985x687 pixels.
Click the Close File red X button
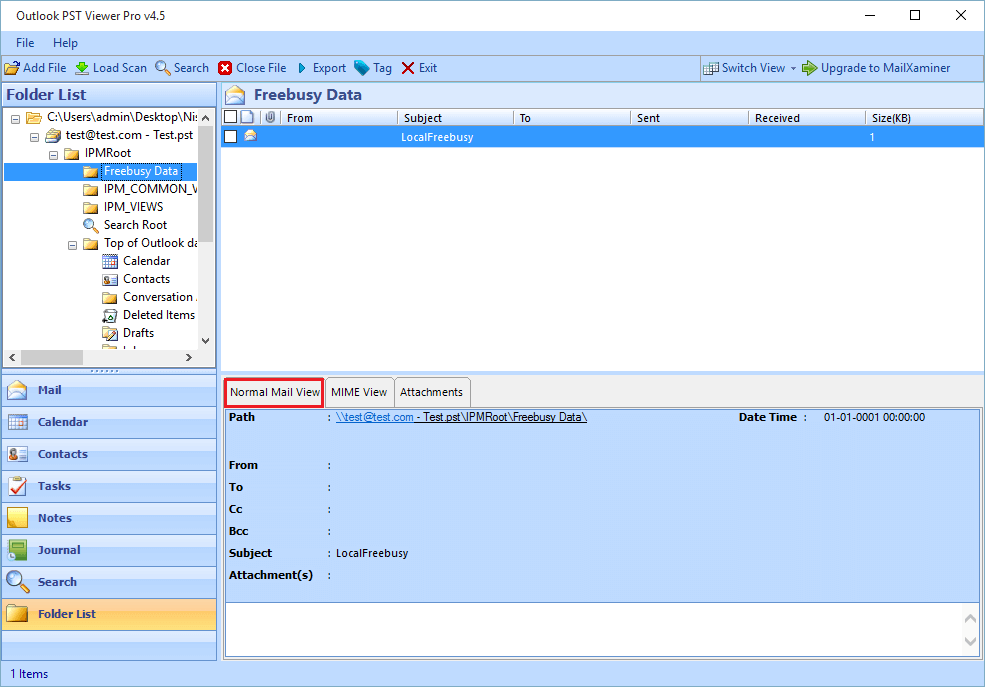pos(225,68)
